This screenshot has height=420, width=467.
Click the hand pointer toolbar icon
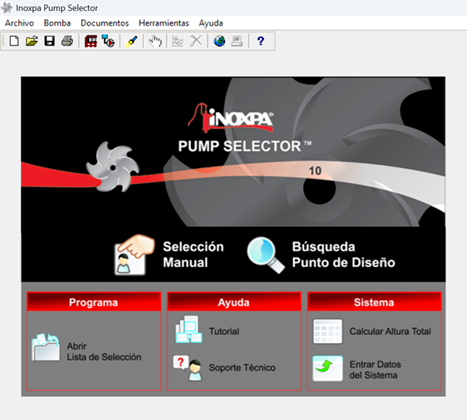[x=155, y=41]
